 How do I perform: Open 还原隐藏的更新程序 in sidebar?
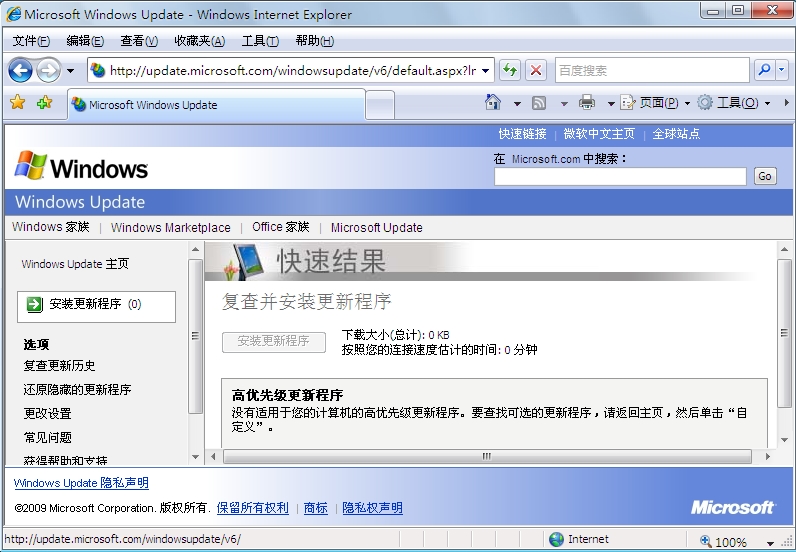77,389
